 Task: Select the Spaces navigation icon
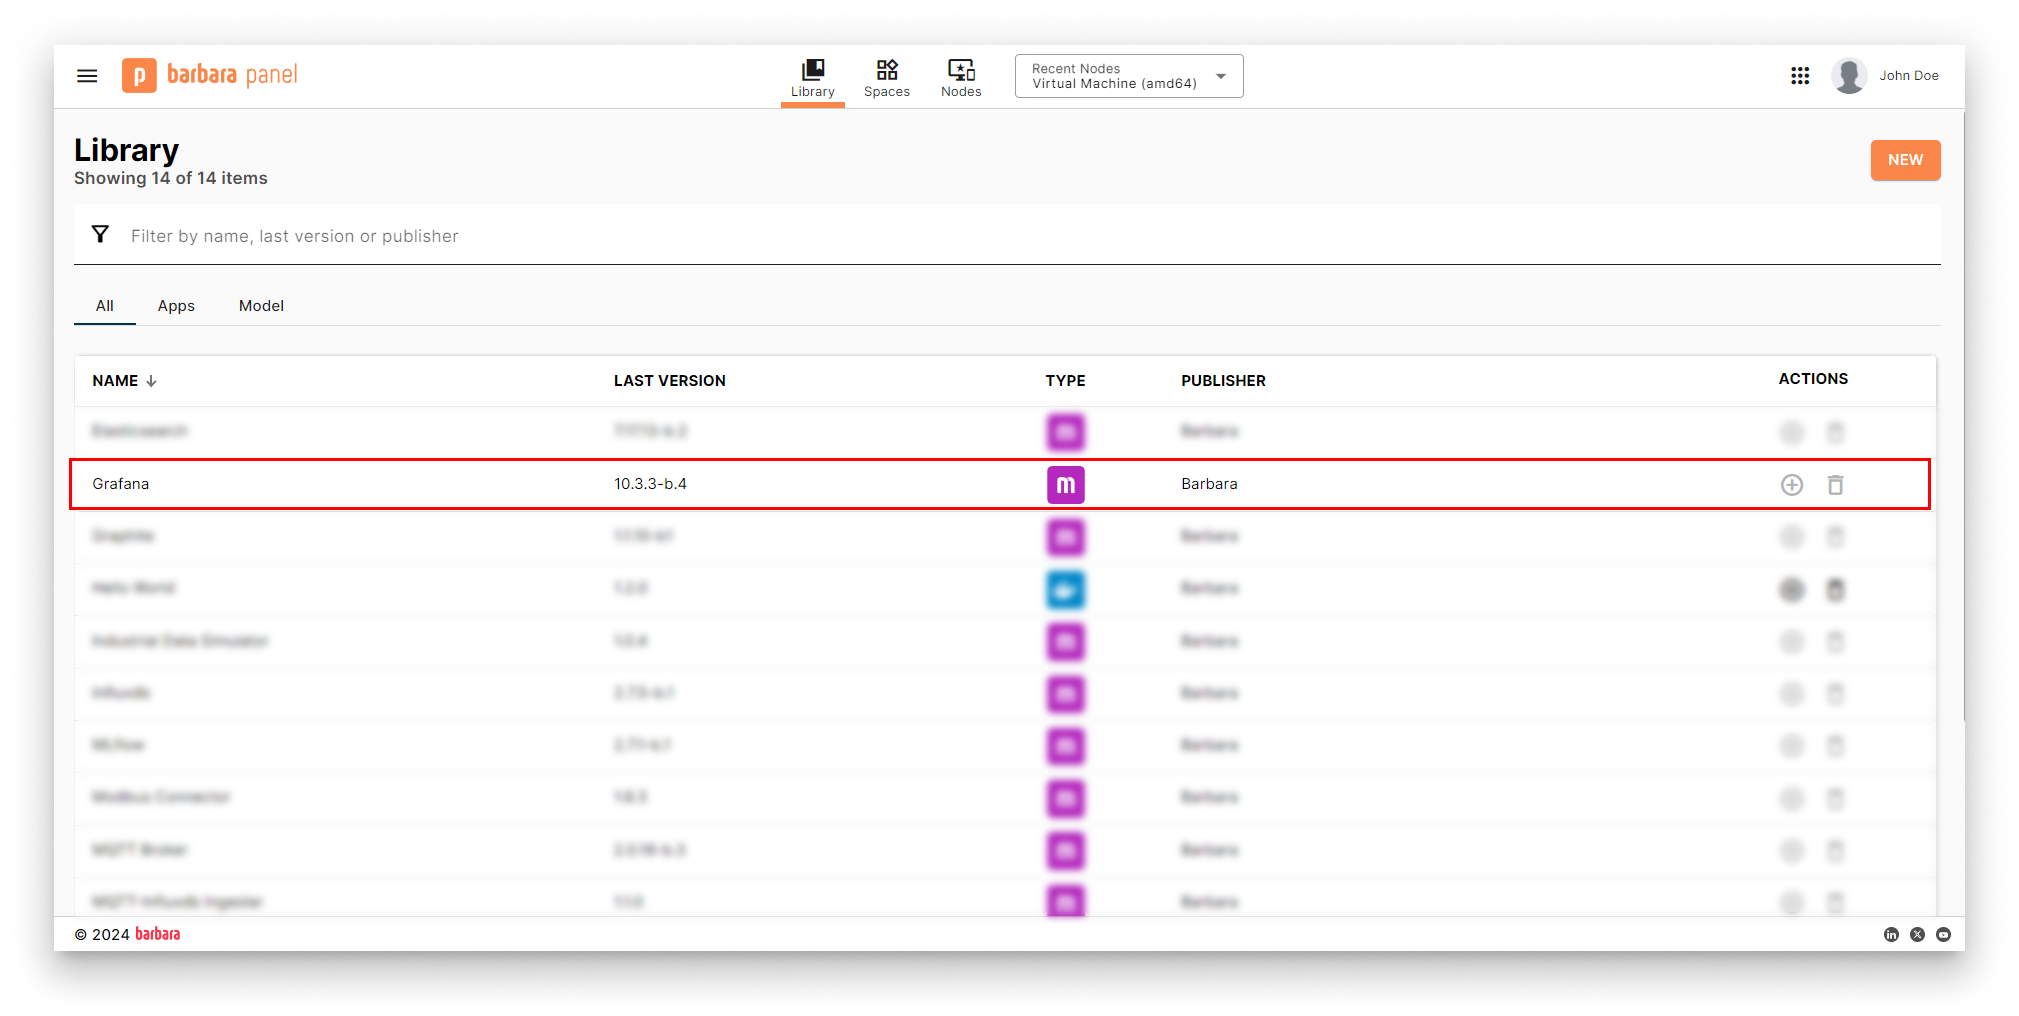(x=886, y=70)
